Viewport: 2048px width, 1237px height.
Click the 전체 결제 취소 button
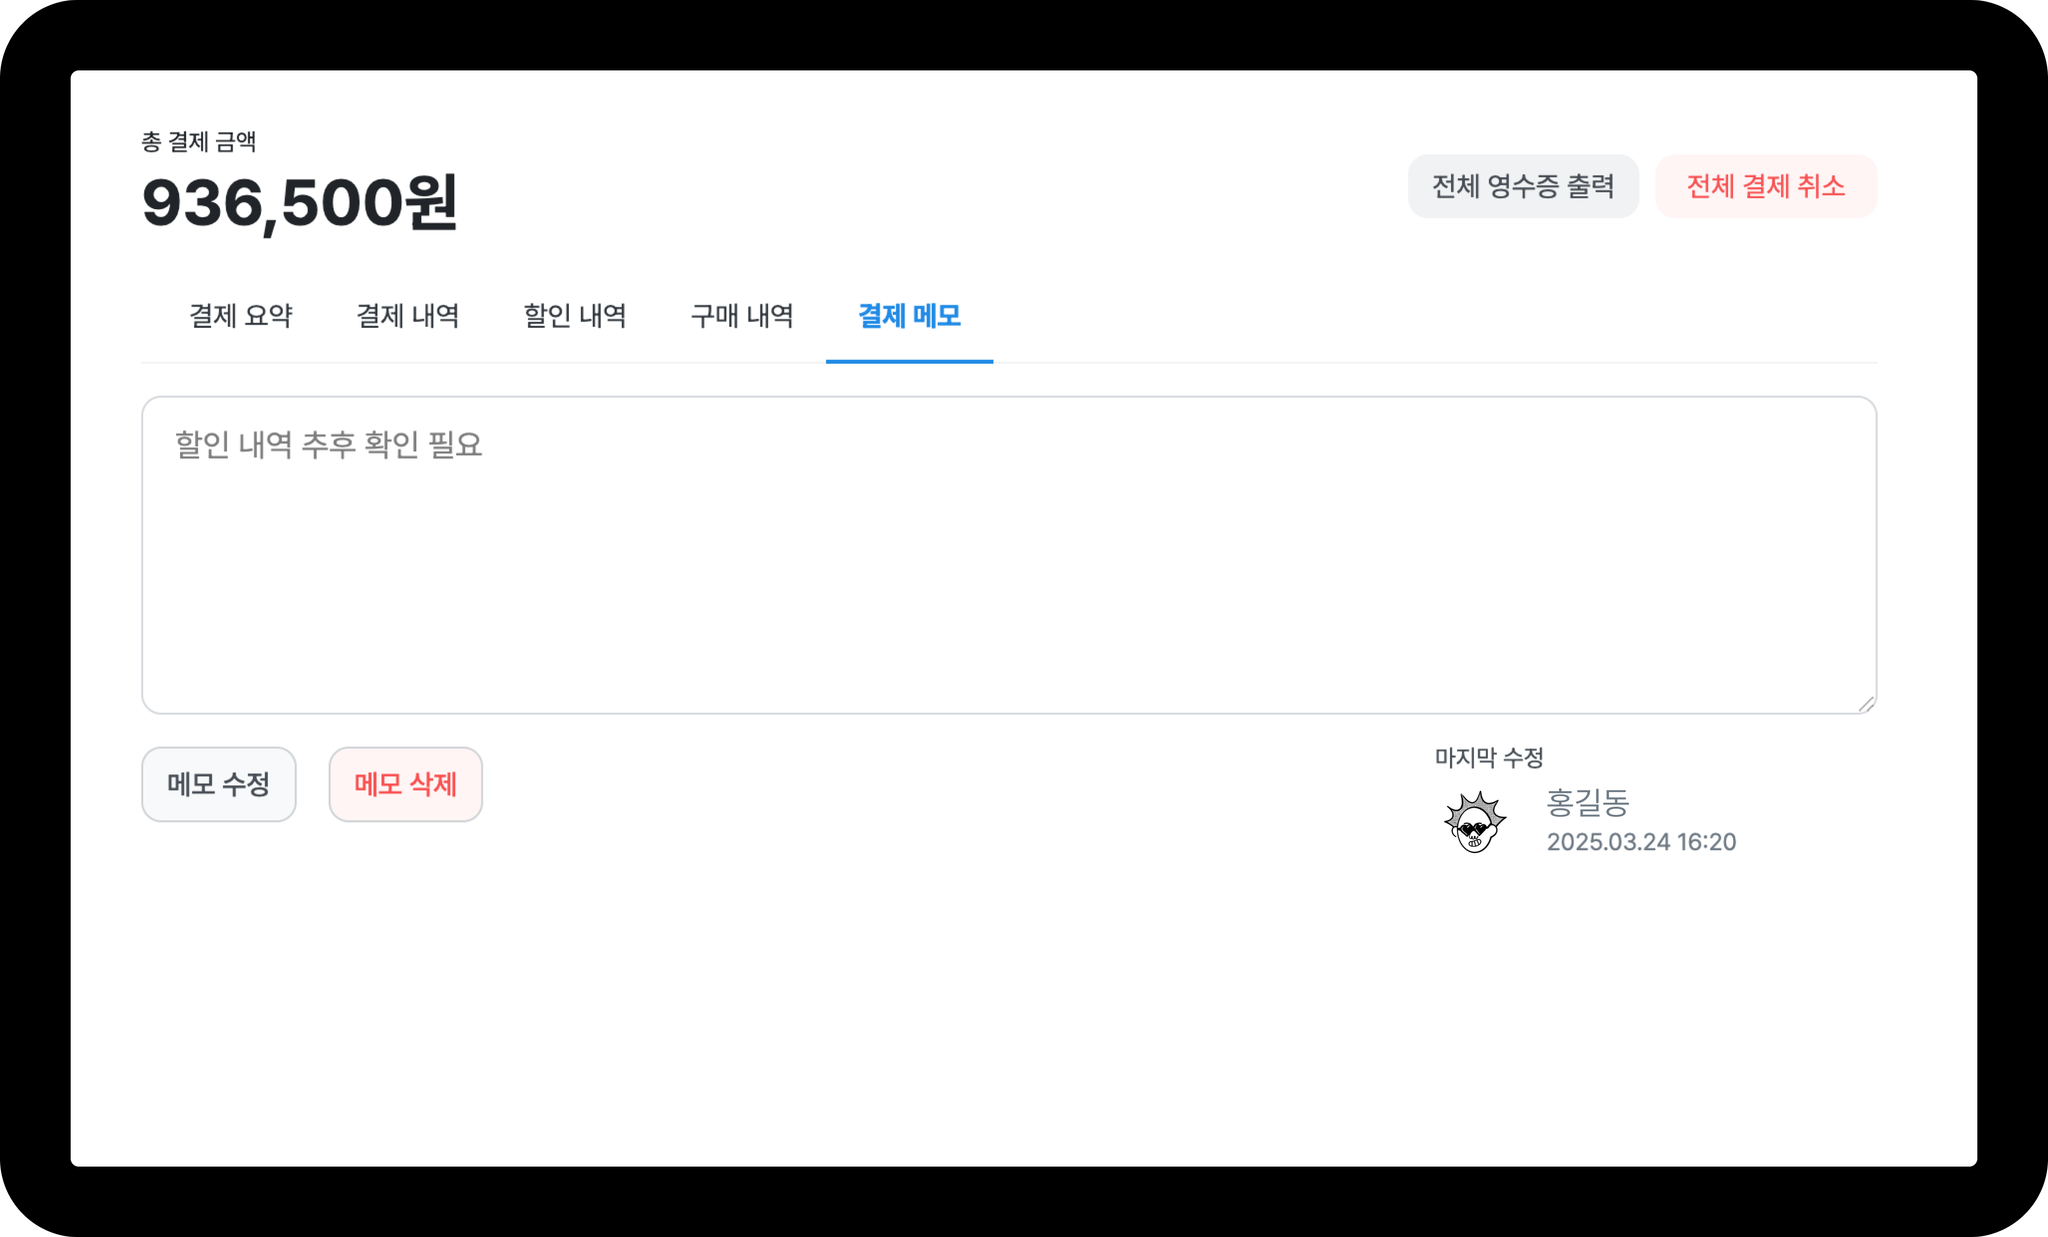(x=1766, y=186)
